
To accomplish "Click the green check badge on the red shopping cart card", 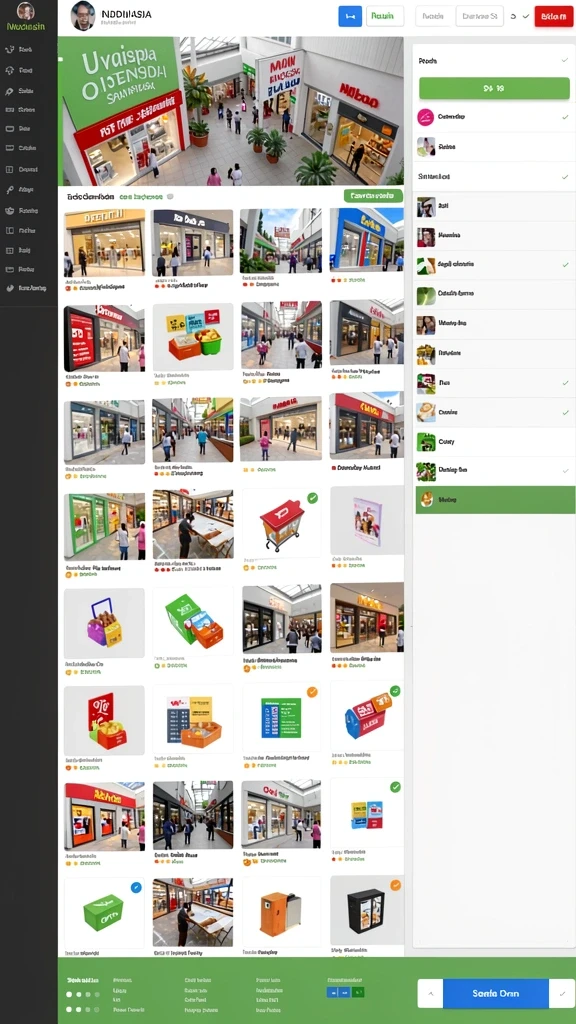I will click(x=313, y=498).
